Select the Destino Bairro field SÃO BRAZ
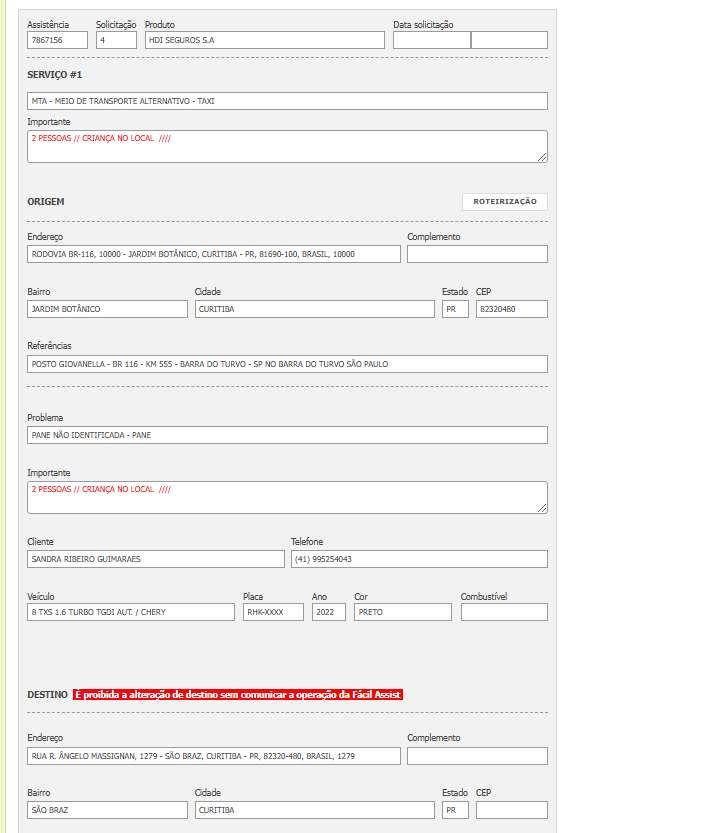The image size is (715, 833). tap(107, 810)
